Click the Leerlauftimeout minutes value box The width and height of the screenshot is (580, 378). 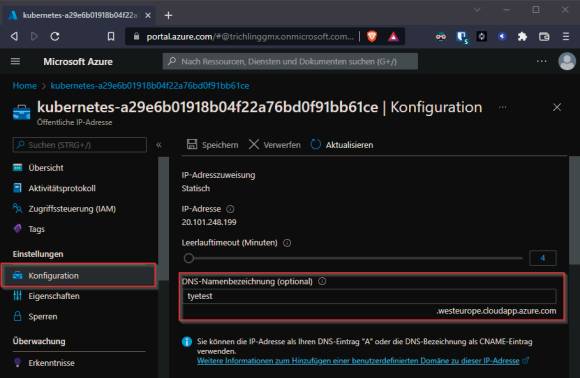543,258
